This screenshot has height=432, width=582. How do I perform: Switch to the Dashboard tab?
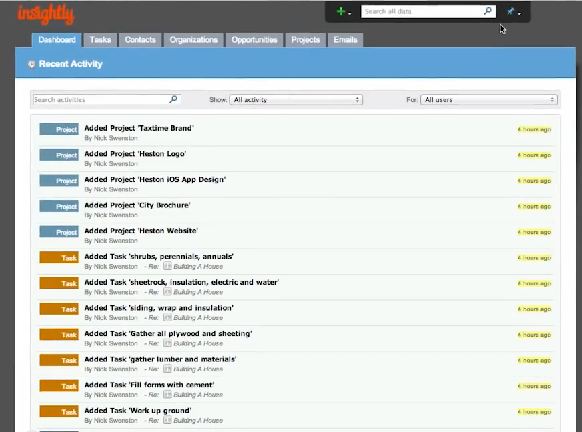pos(57,40)
